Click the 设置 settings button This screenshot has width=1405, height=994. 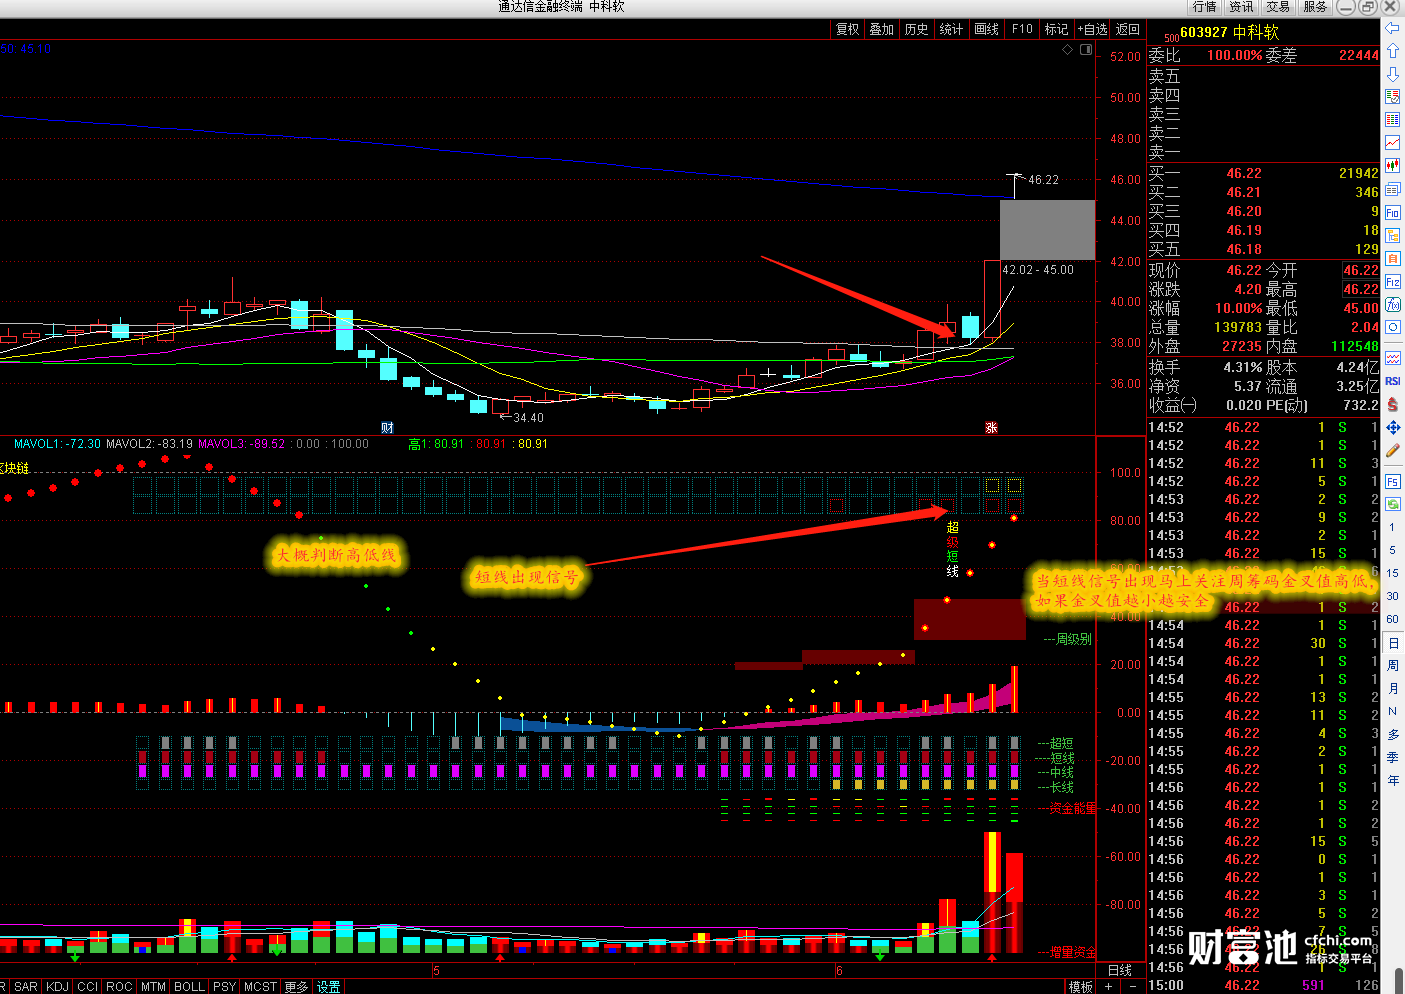click(x=329, y=987)
